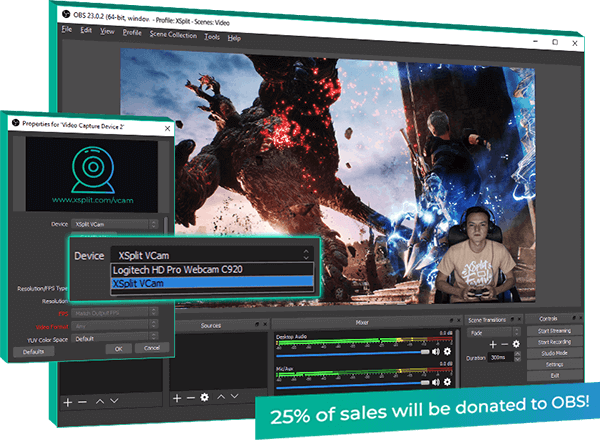Select highlighted XSplit VCam list option
Viewport: 600px width, 440px height.
(212, 284)
